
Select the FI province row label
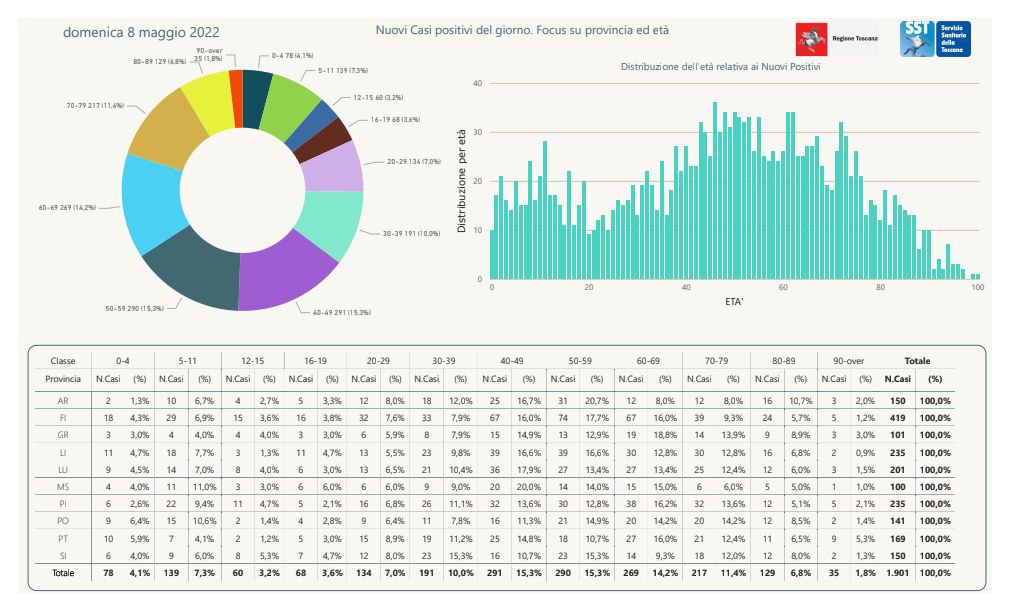click(x=63, y=417)
